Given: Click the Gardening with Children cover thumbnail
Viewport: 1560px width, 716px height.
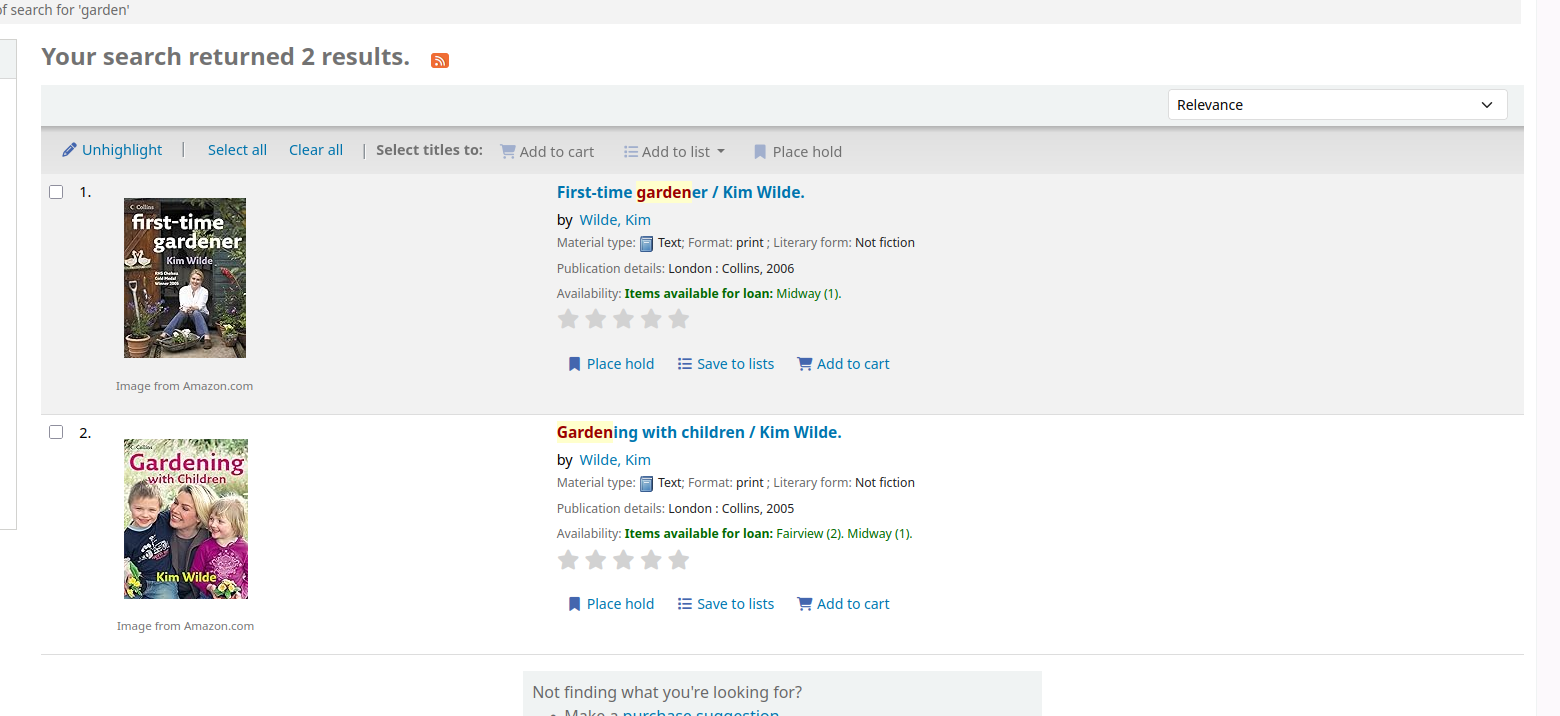Looking at the screenshot, I should 186,519.
